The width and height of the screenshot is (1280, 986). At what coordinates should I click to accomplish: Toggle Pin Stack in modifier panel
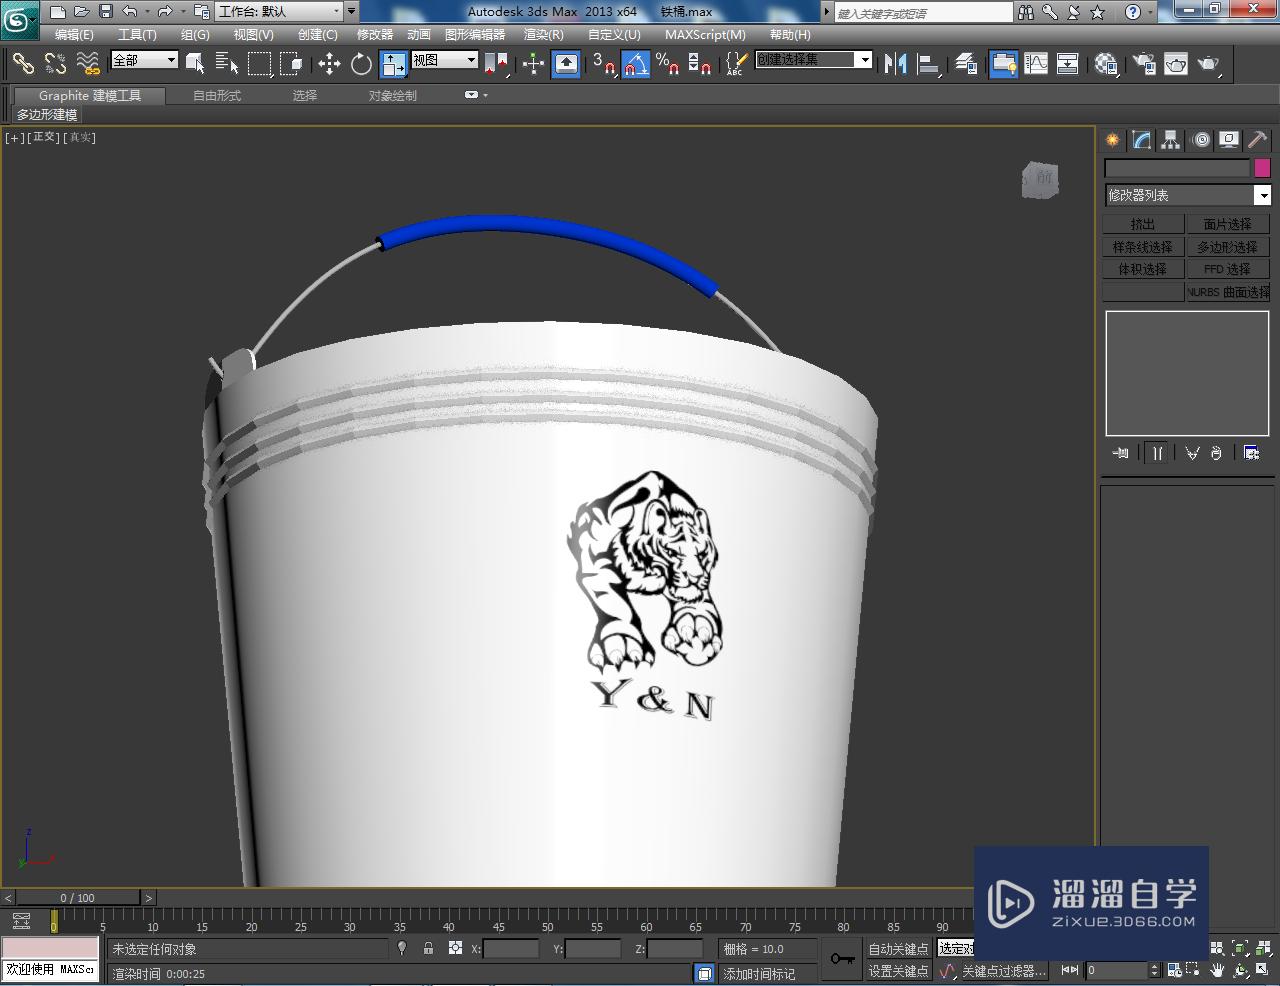pos(1121,453)
